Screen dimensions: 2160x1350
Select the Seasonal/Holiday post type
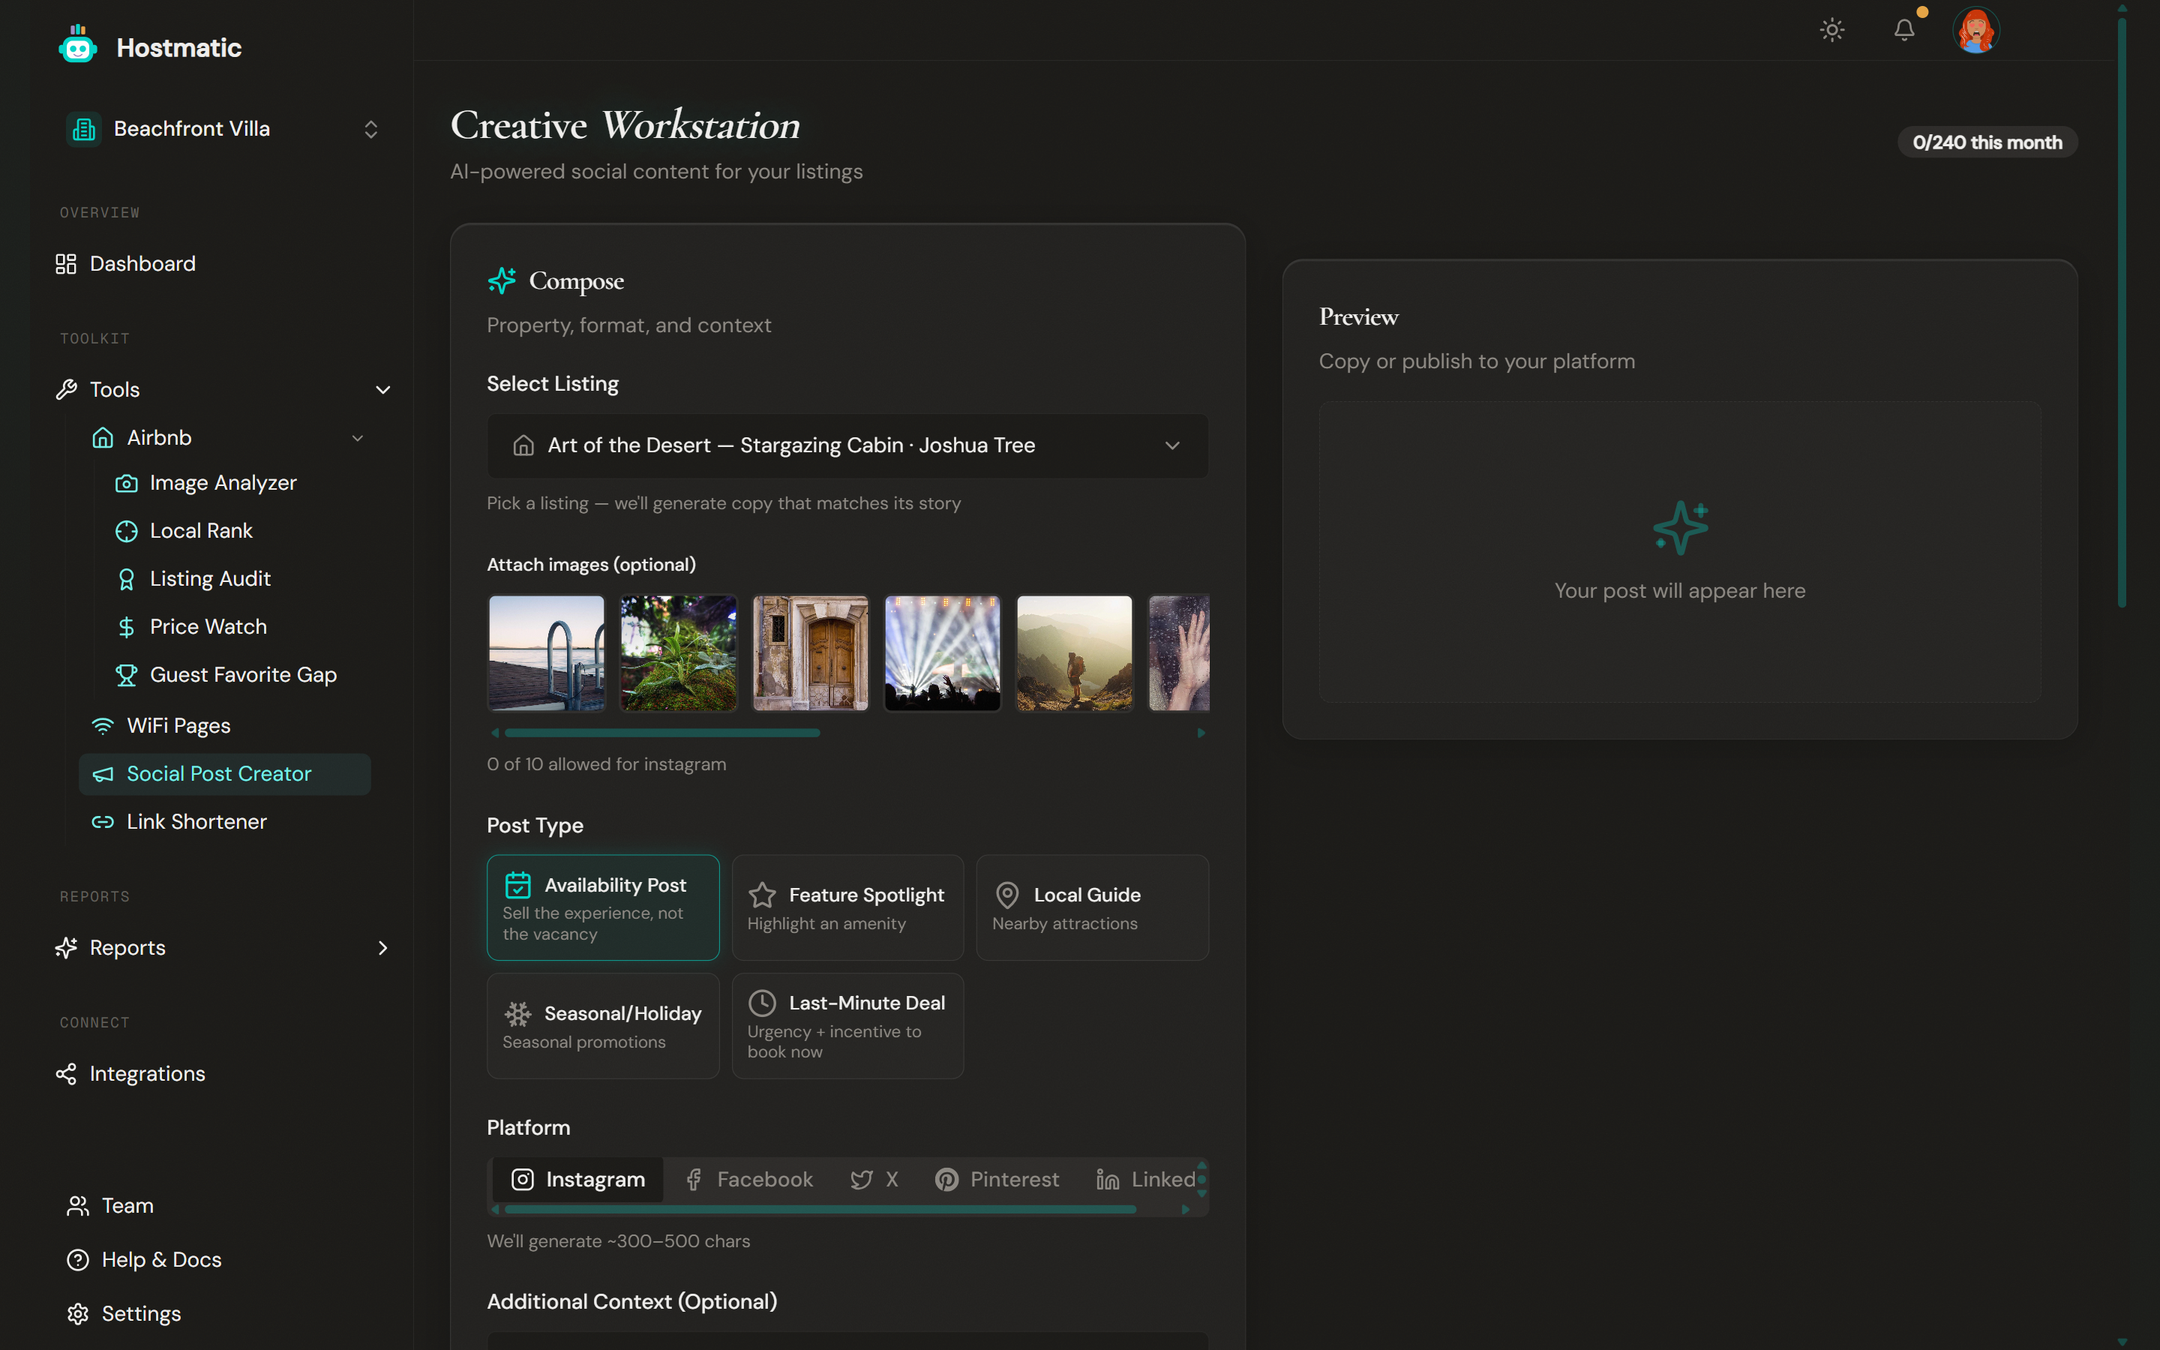click(x=603, y=1026)
